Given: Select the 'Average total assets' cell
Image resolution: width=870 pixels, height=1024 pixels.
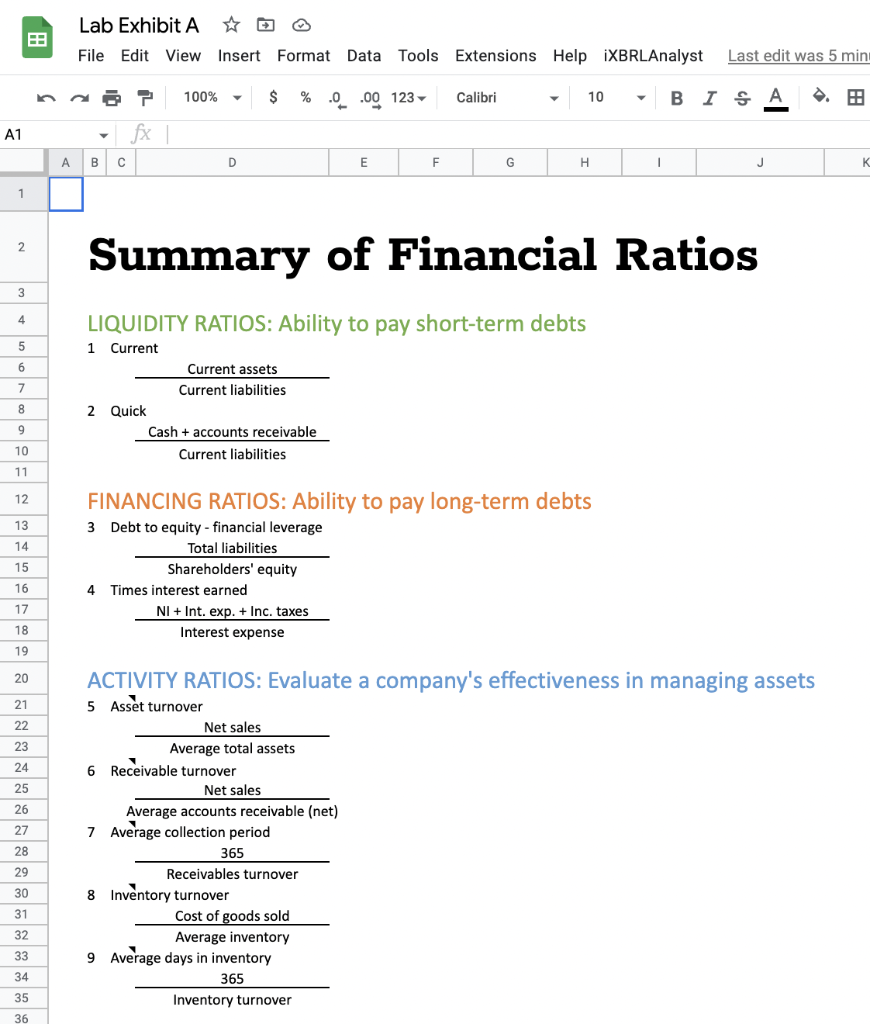Looking at the screenshot, I should tap(232, 748).
